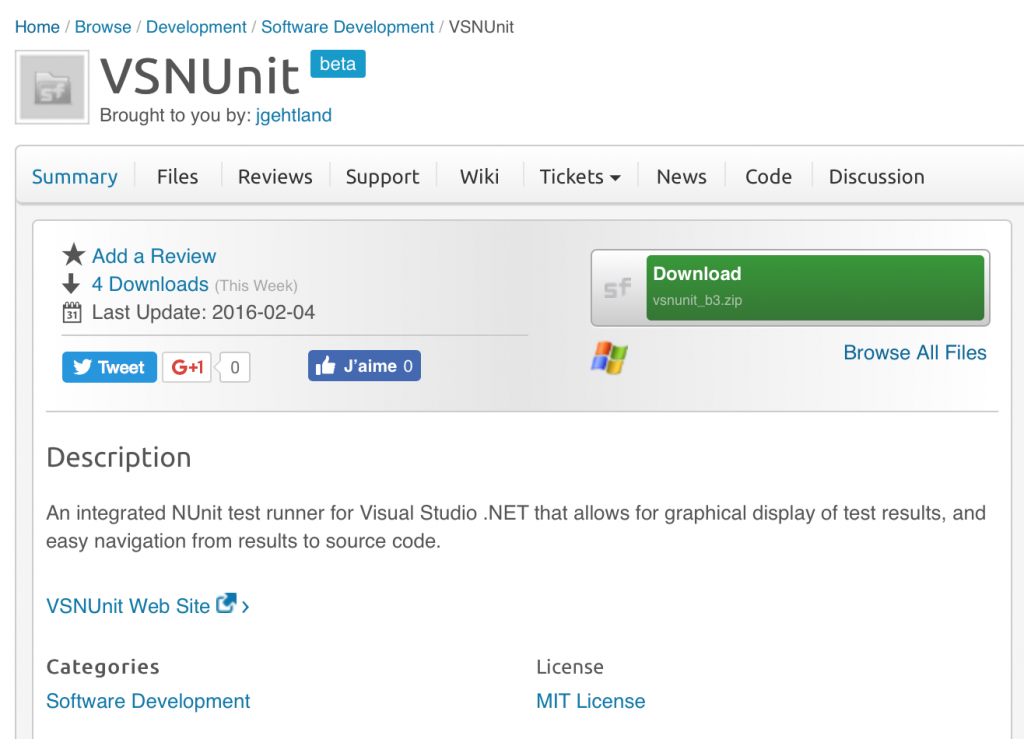This screenshot has height=739, width=1024.
Task: Visit the jgehtland author profile
Action: click(x=294, y=115)
